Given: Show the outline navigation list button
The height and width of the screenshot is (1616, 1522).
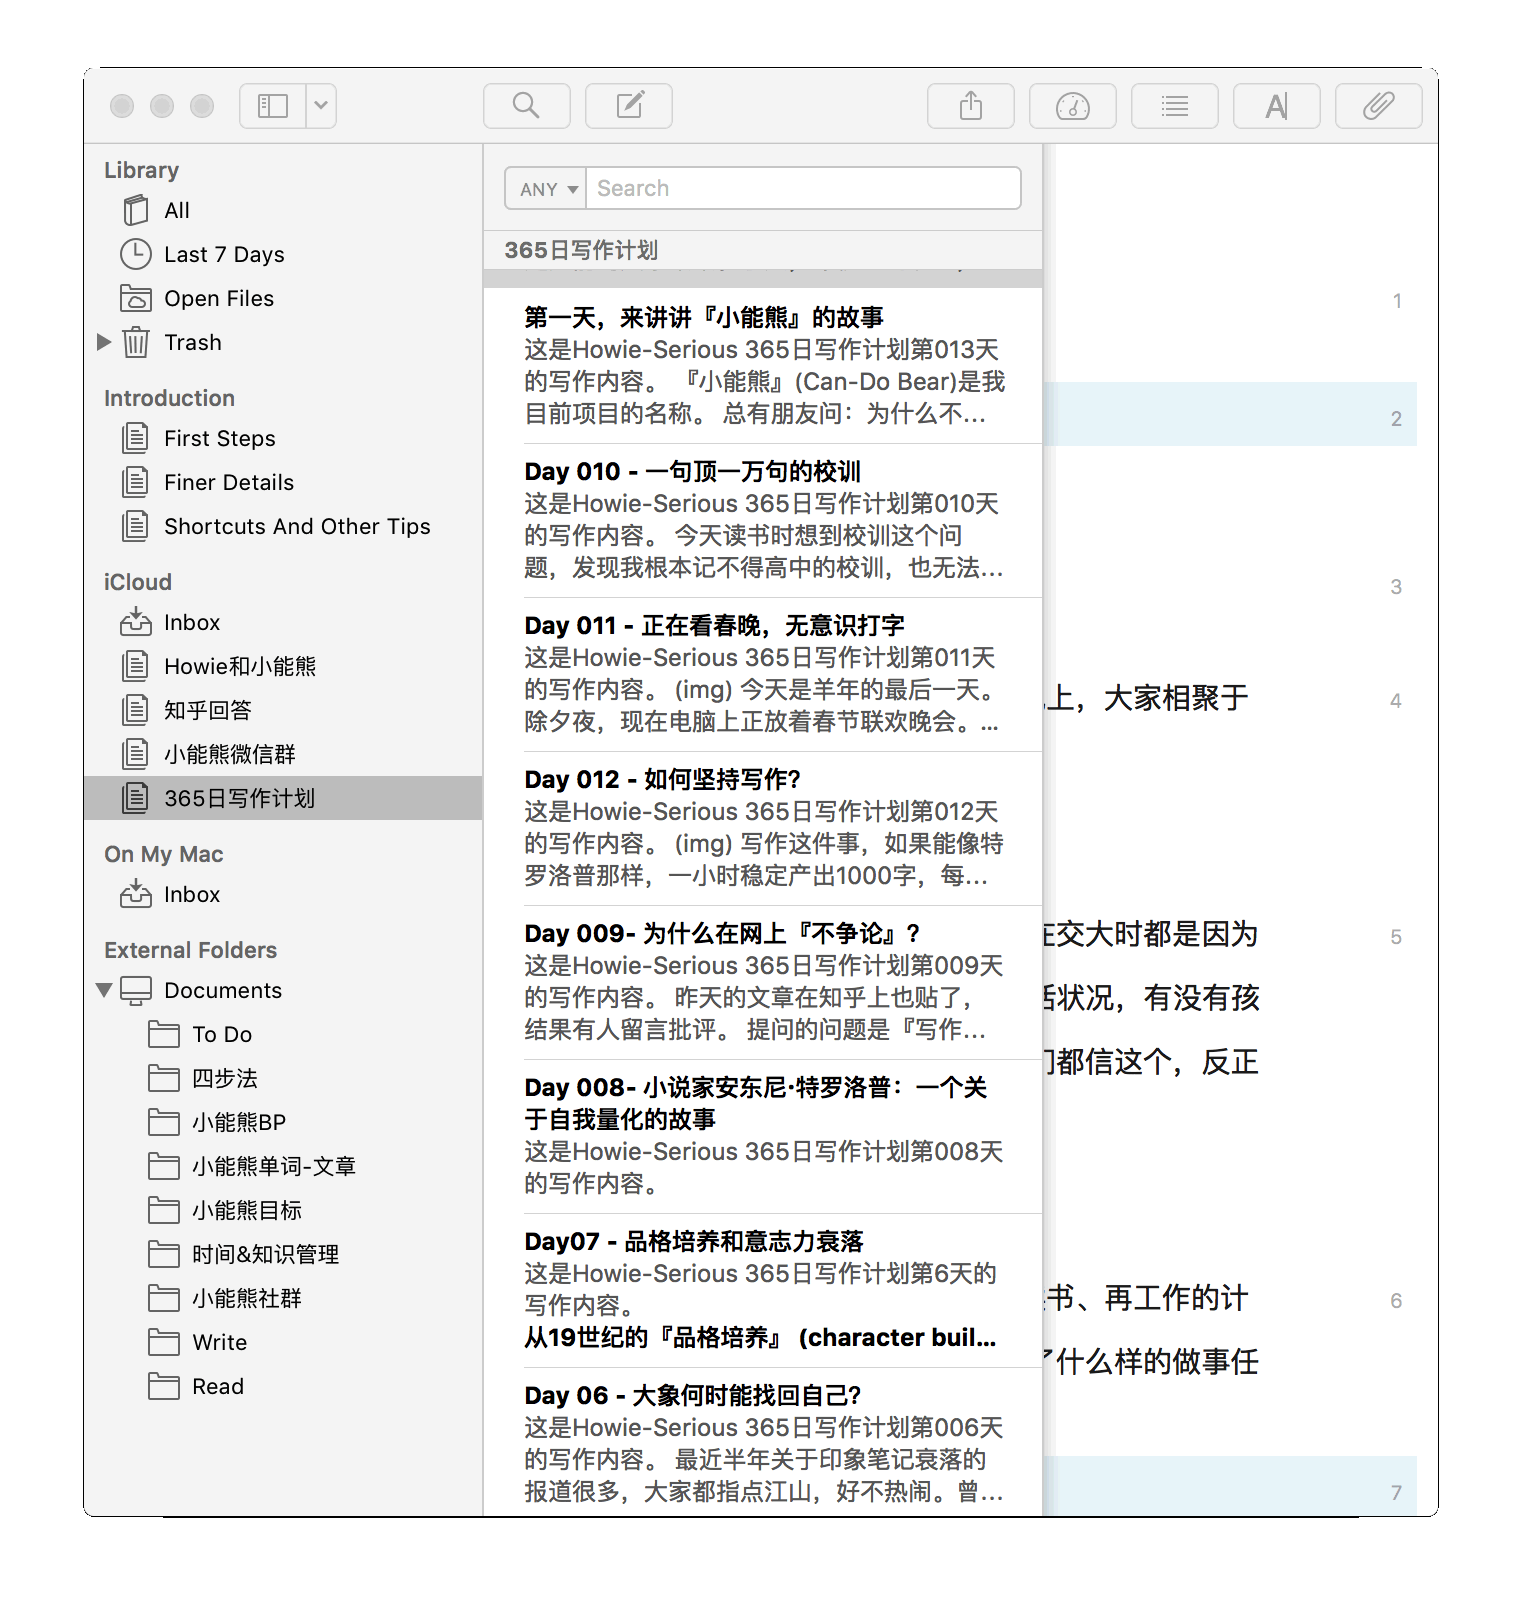Looking at the screenshot, I should (x=1175, y=106).
